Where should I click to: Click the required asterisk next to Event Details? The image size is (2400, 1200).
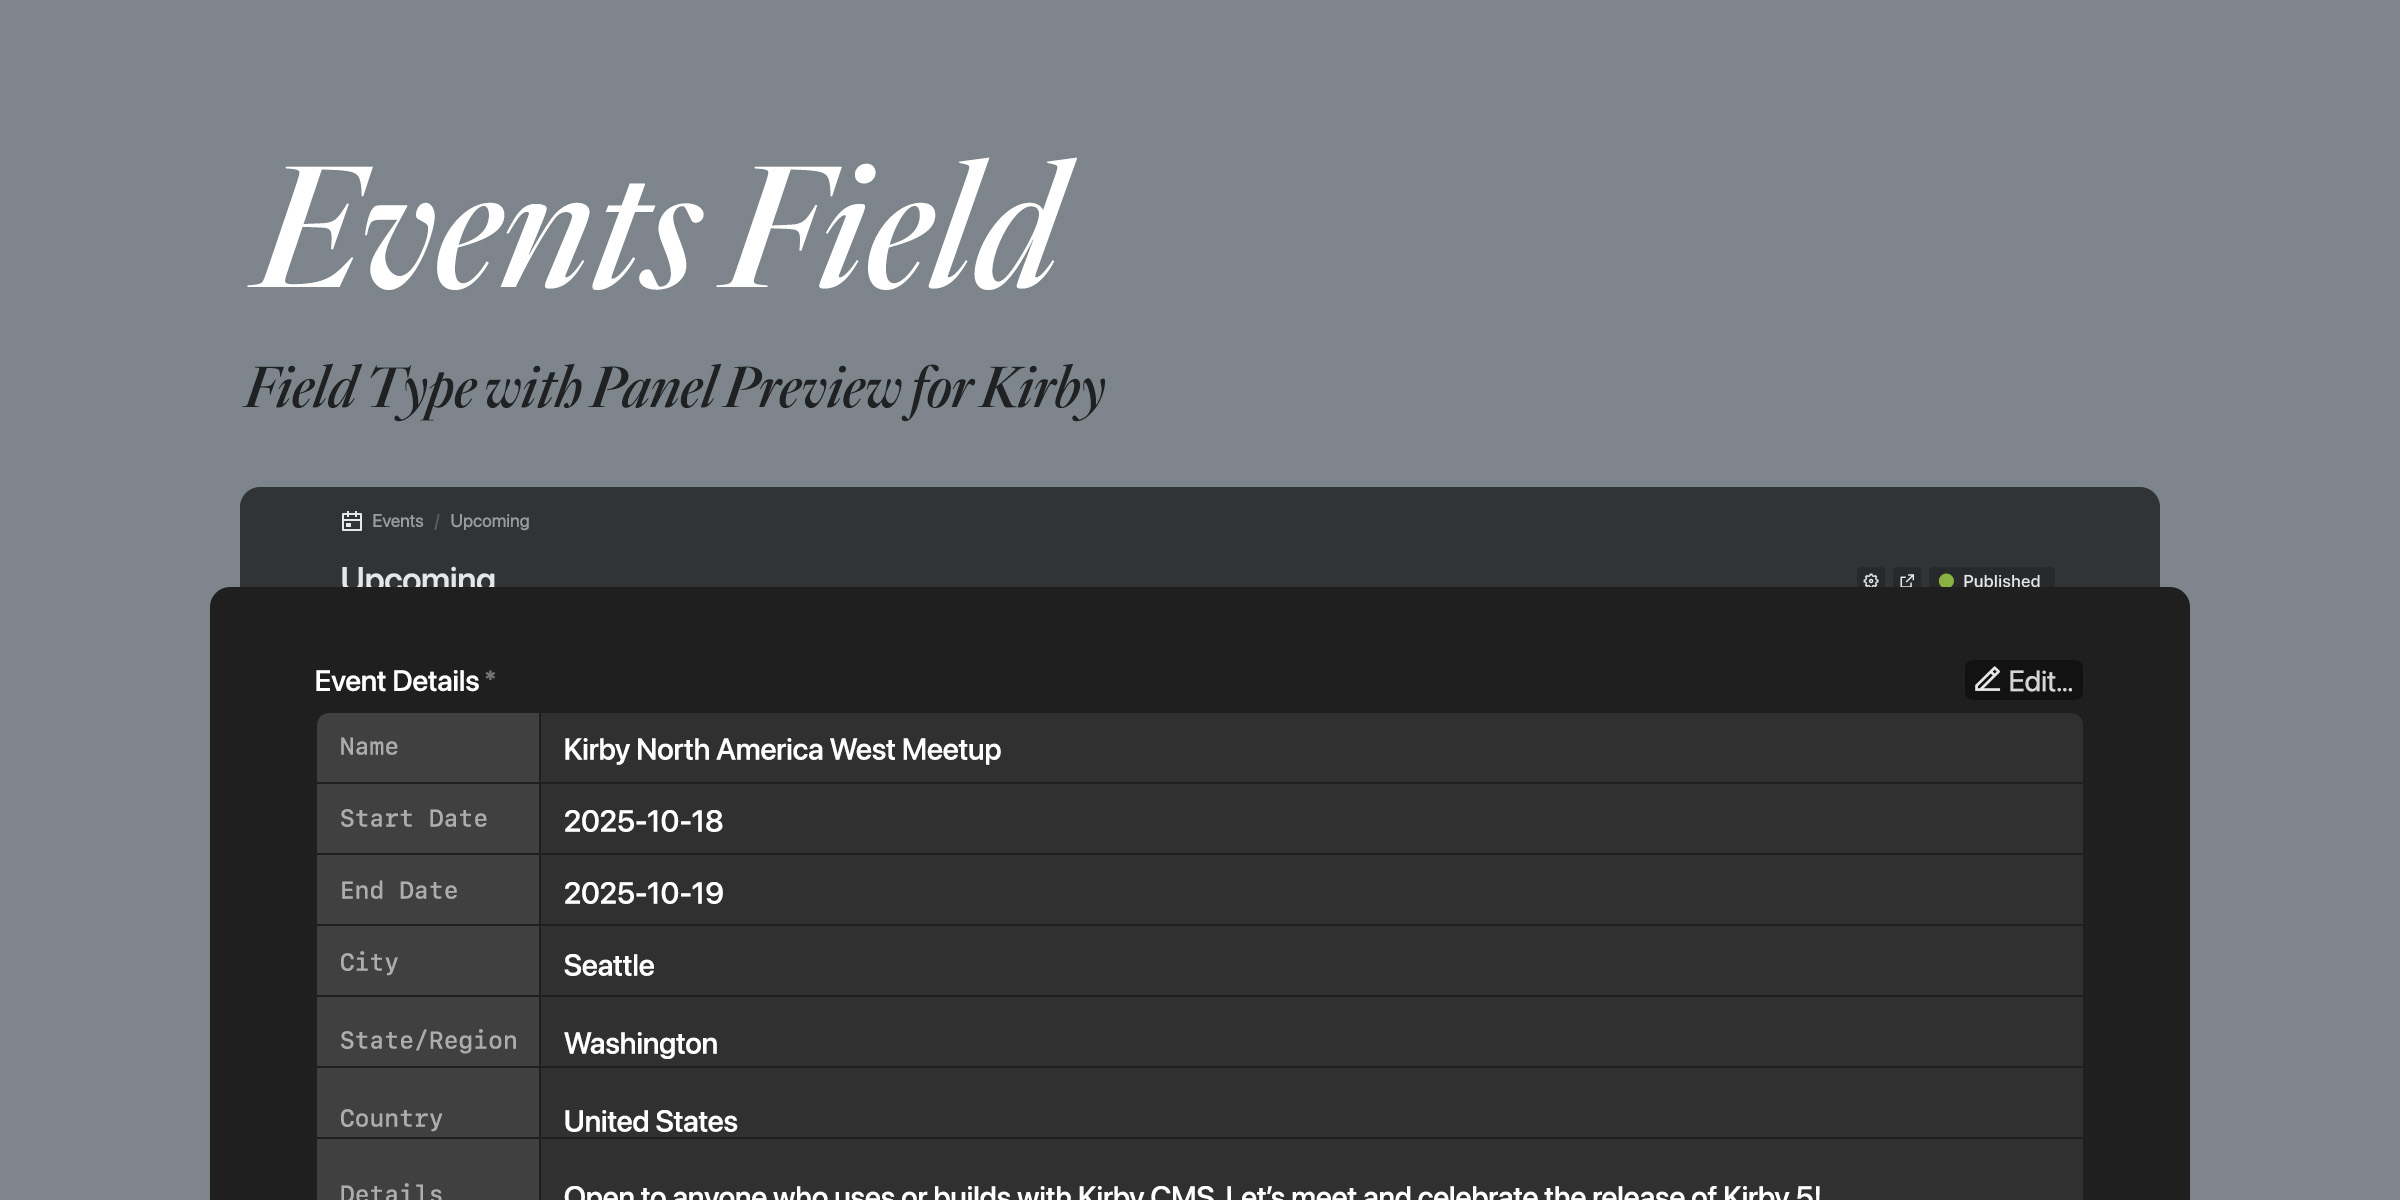tap(489, 677)
